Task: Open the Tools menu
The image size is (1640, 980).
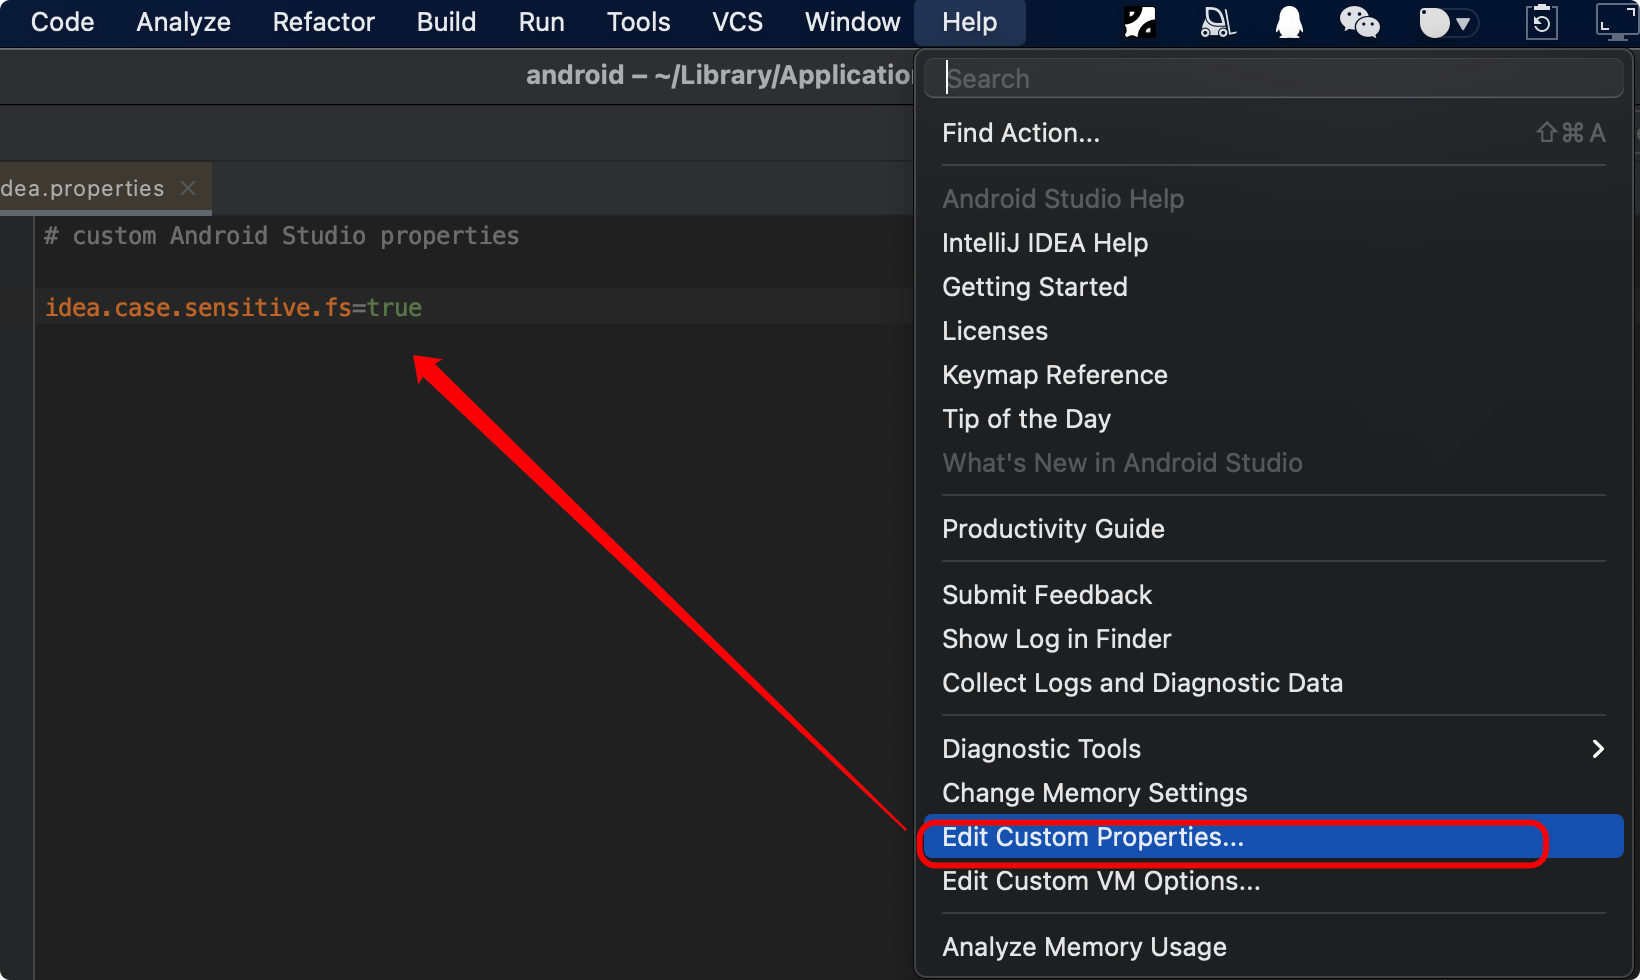Action: point(638,22)
